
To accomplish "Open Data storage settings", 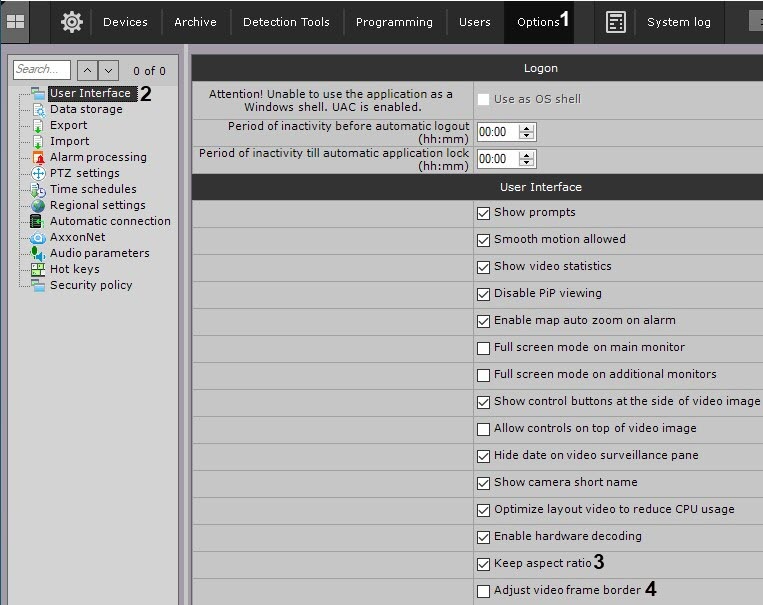I will click(x=86, y=109).
